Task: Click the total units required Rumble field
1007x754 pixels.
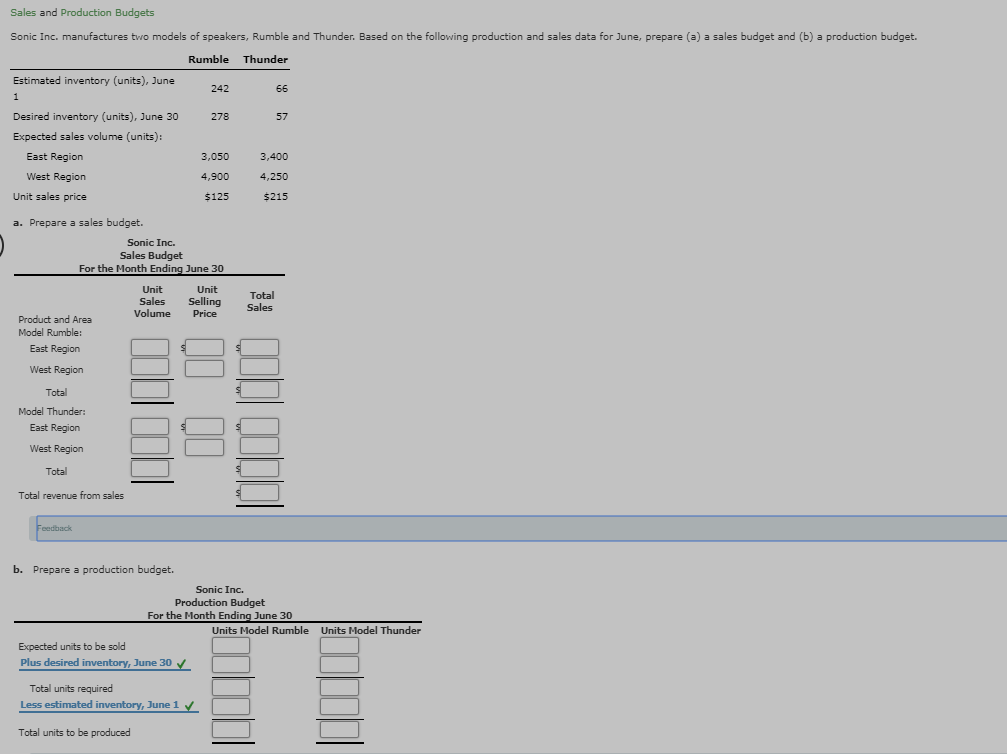Action: click(x=230, y=686)
